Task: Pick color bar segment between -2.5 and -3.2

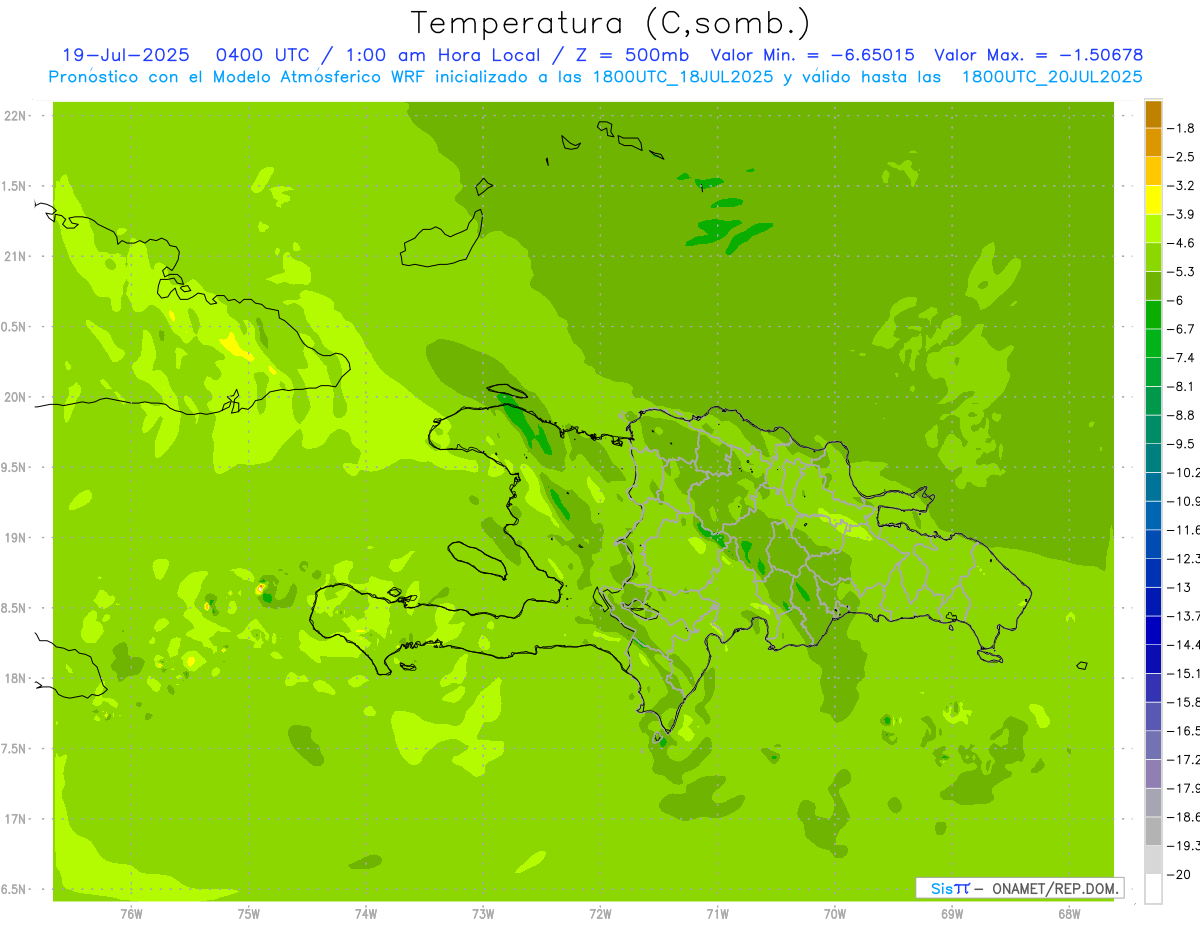Action: (x=1153, y=171)
